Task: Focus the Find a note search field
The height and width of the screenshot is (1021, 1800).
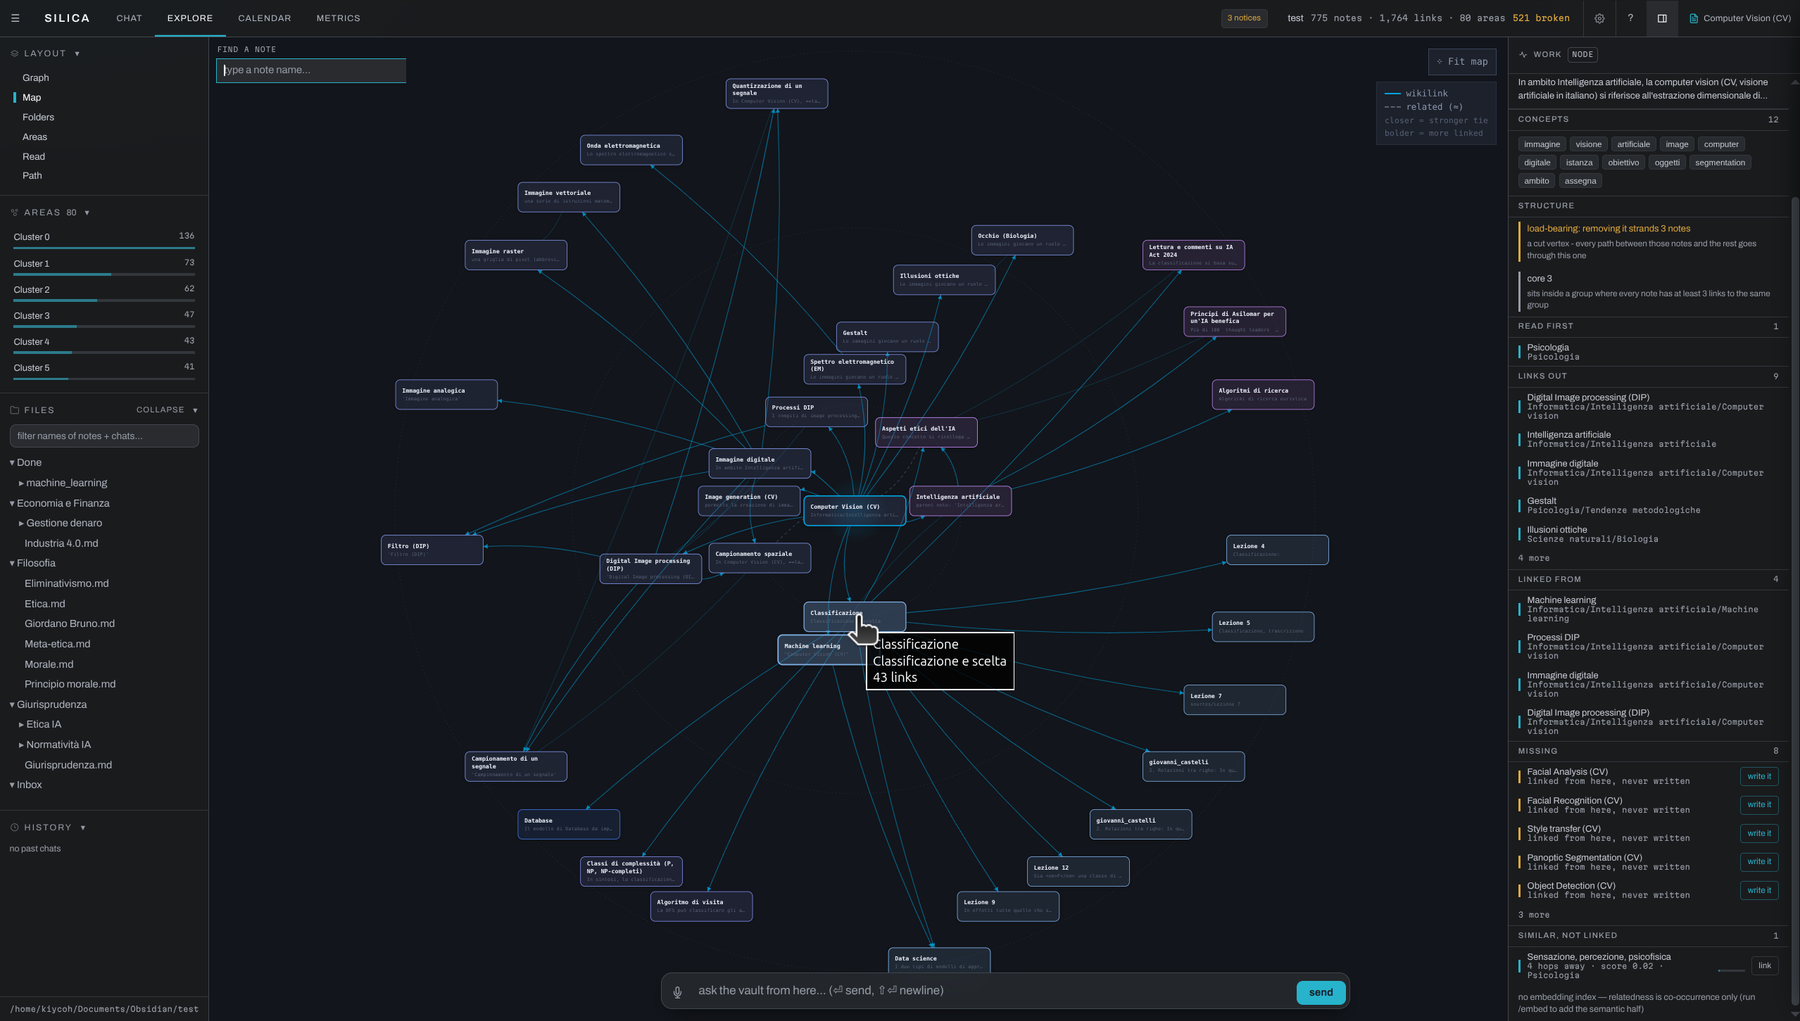Action: coord(312,70)
